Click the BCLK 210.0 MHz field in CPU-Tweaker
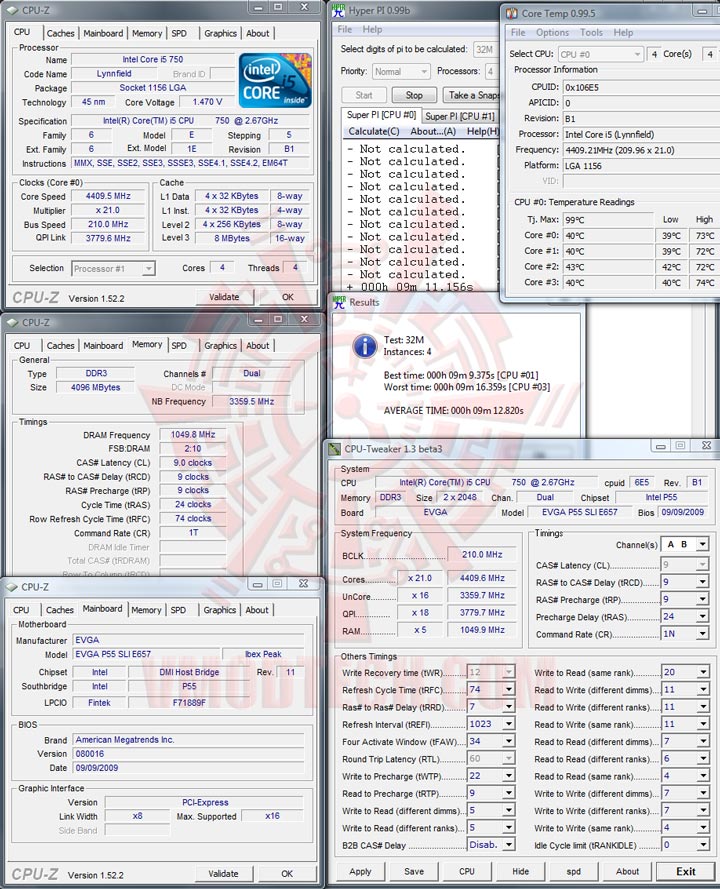Viewport: 720px width, 889px height. (x=482, y=554)
